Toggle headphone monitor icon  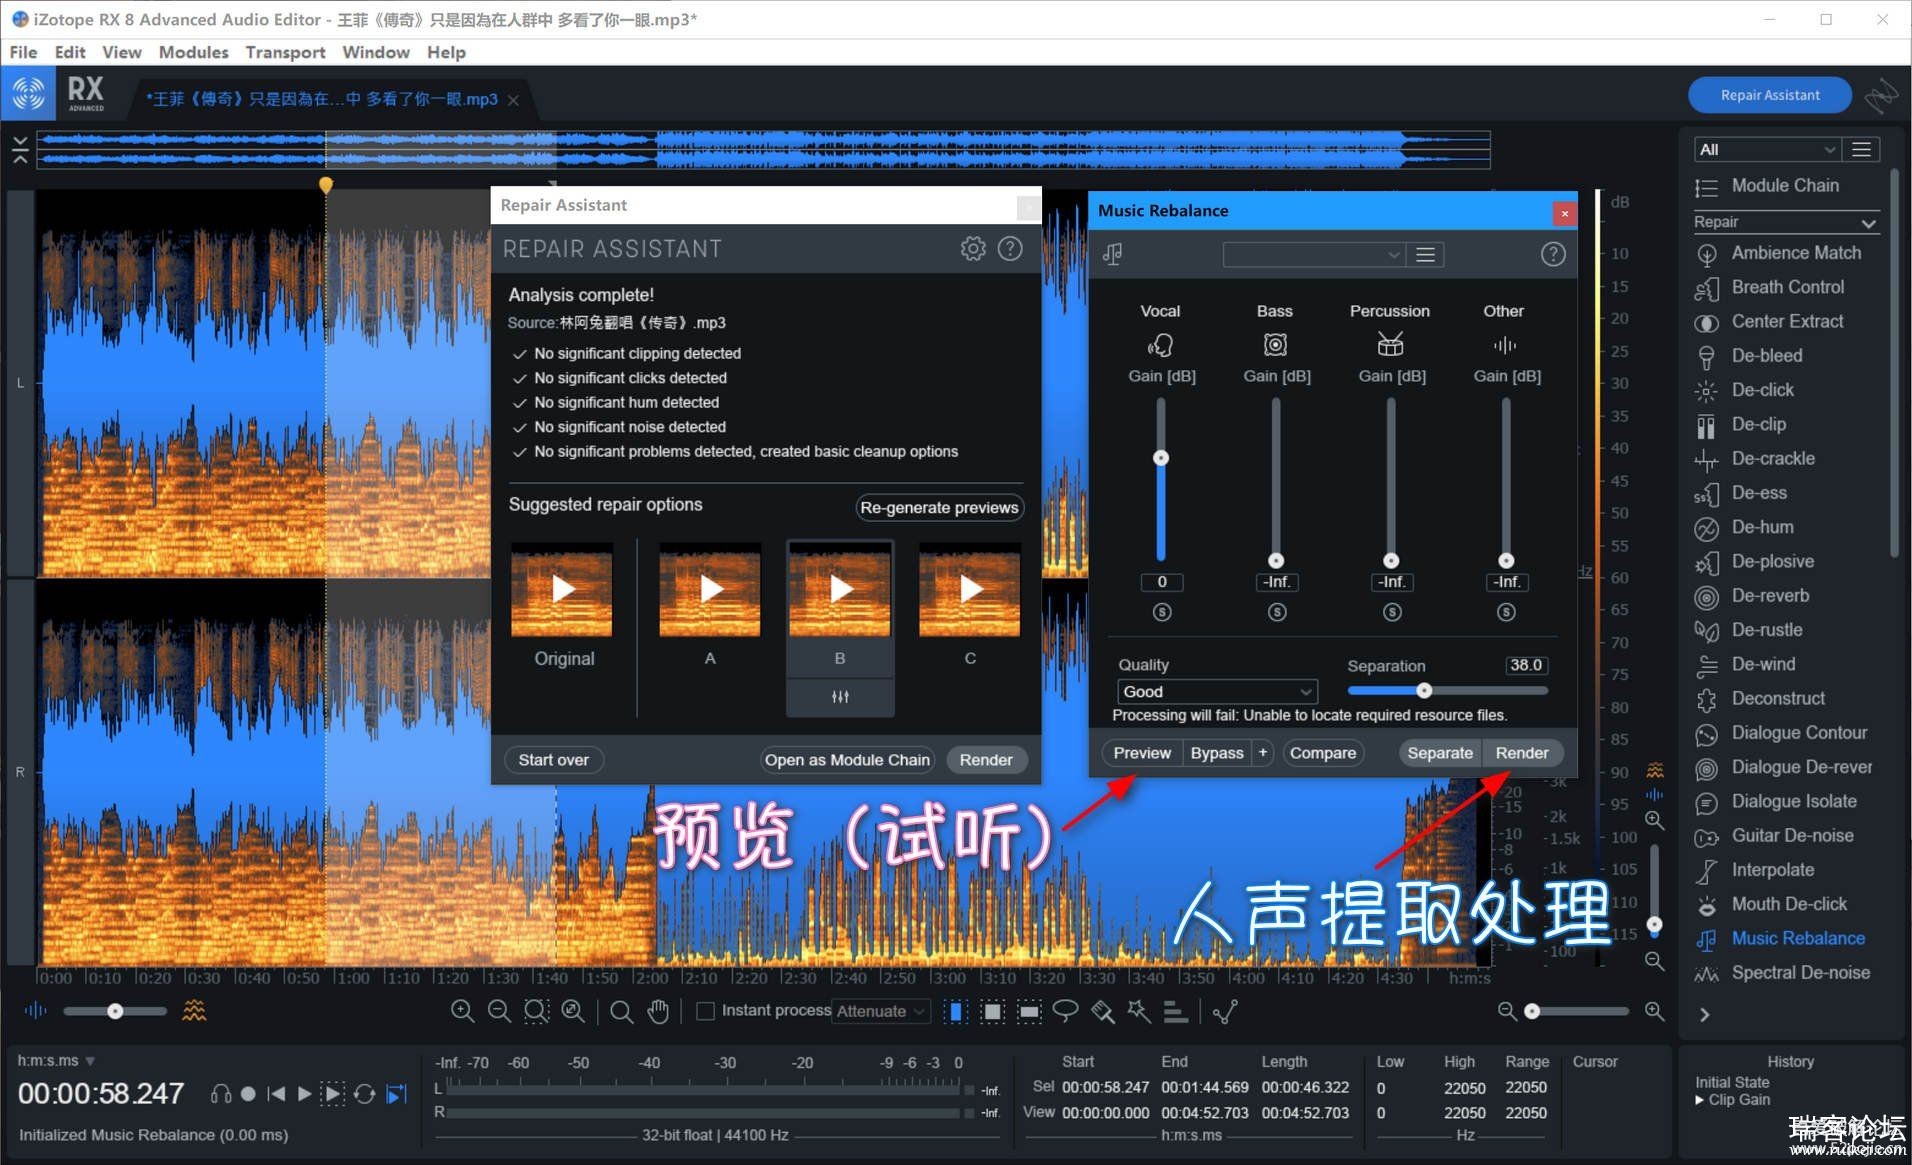point(221,1094)
